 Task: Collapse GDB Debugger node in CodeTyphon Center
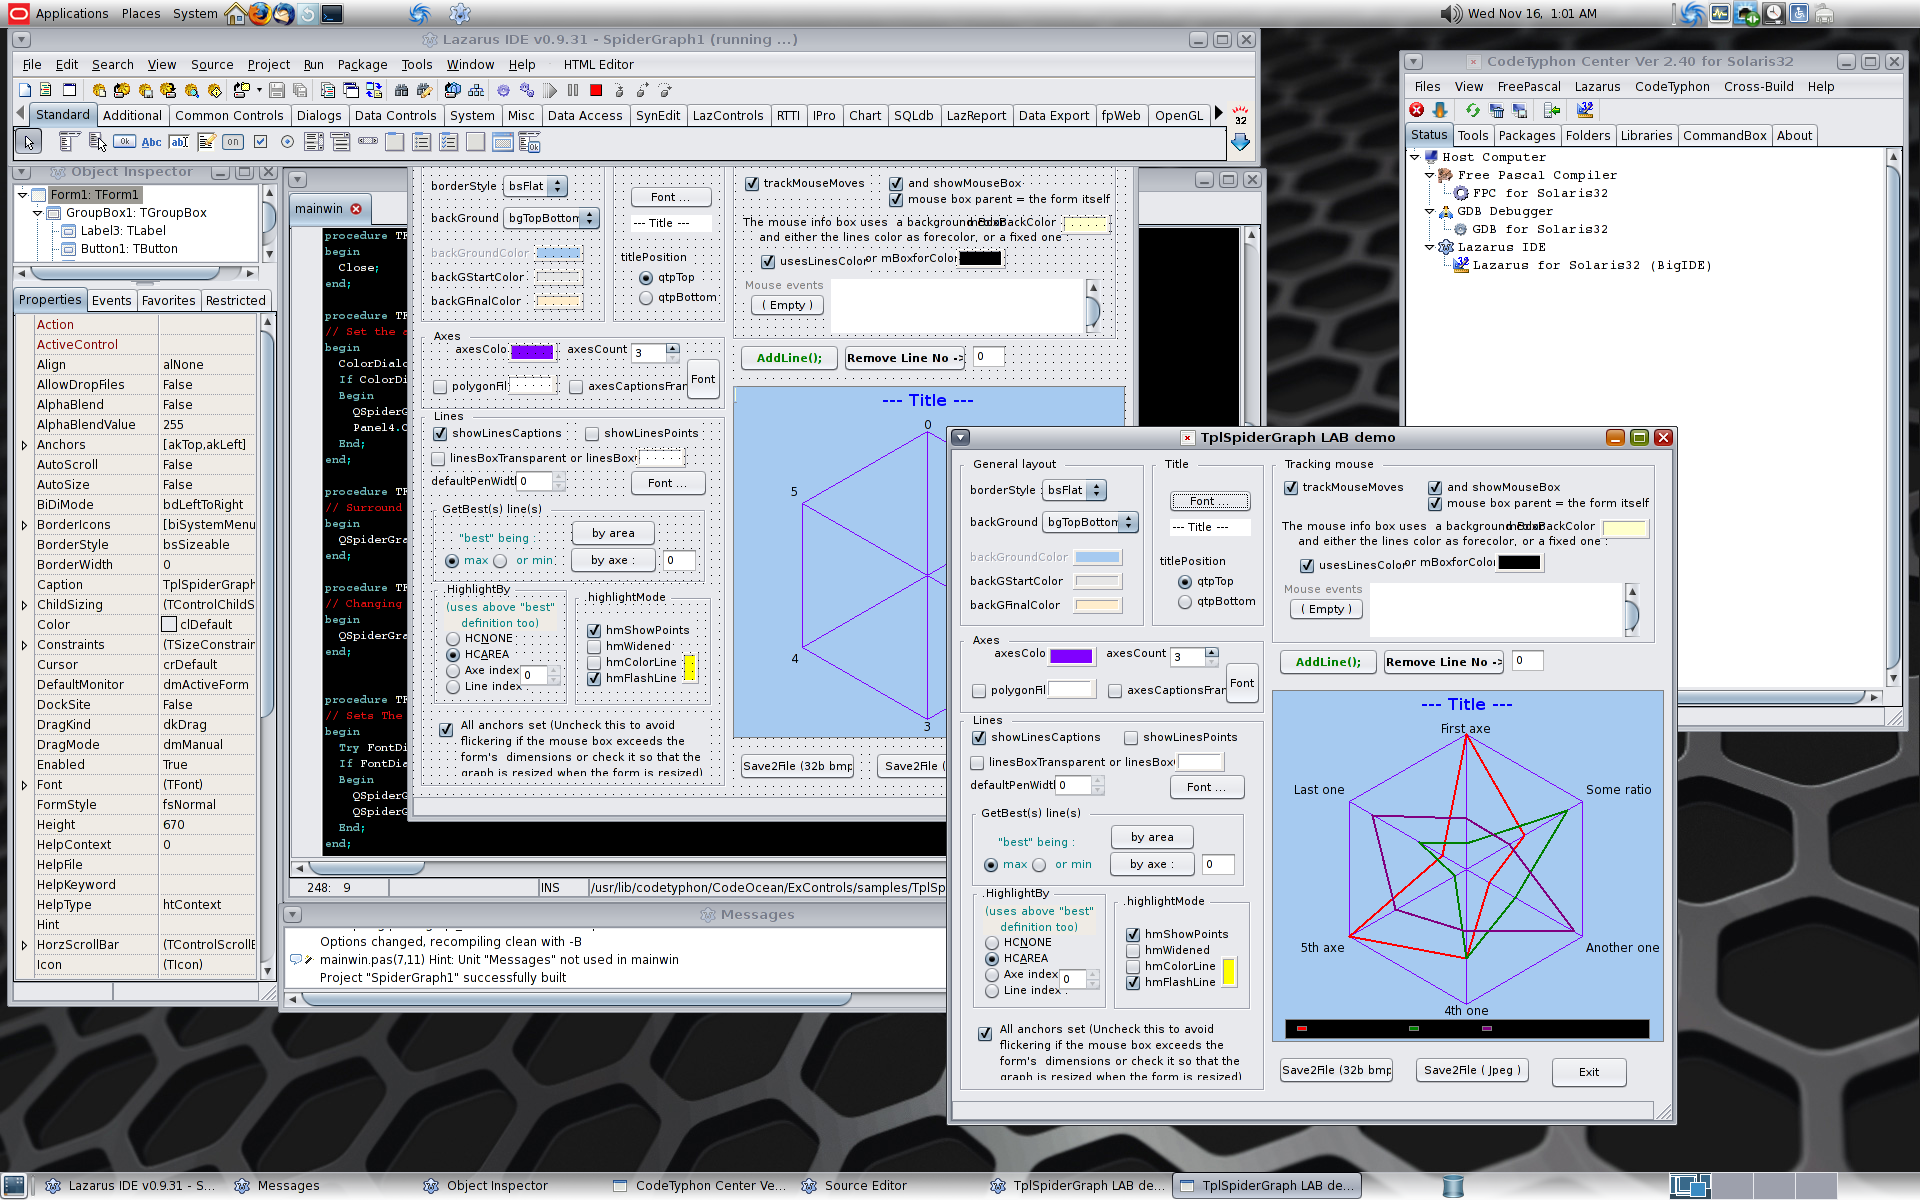(x=1430, y=211)
